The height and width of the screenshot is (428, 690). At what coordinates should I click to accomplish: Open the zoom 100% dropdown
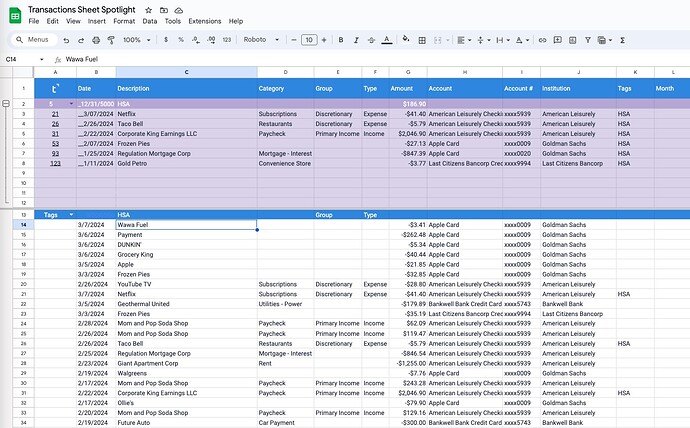(136, 40)
